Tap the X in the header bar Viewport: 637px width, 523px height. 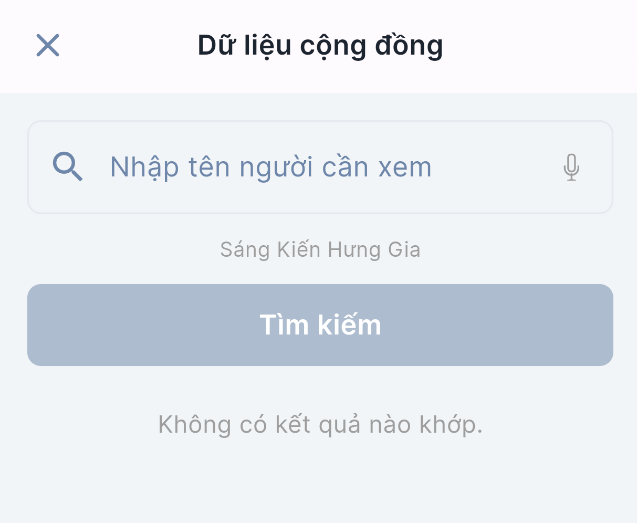pyautogui.click(x=48, y=45)
